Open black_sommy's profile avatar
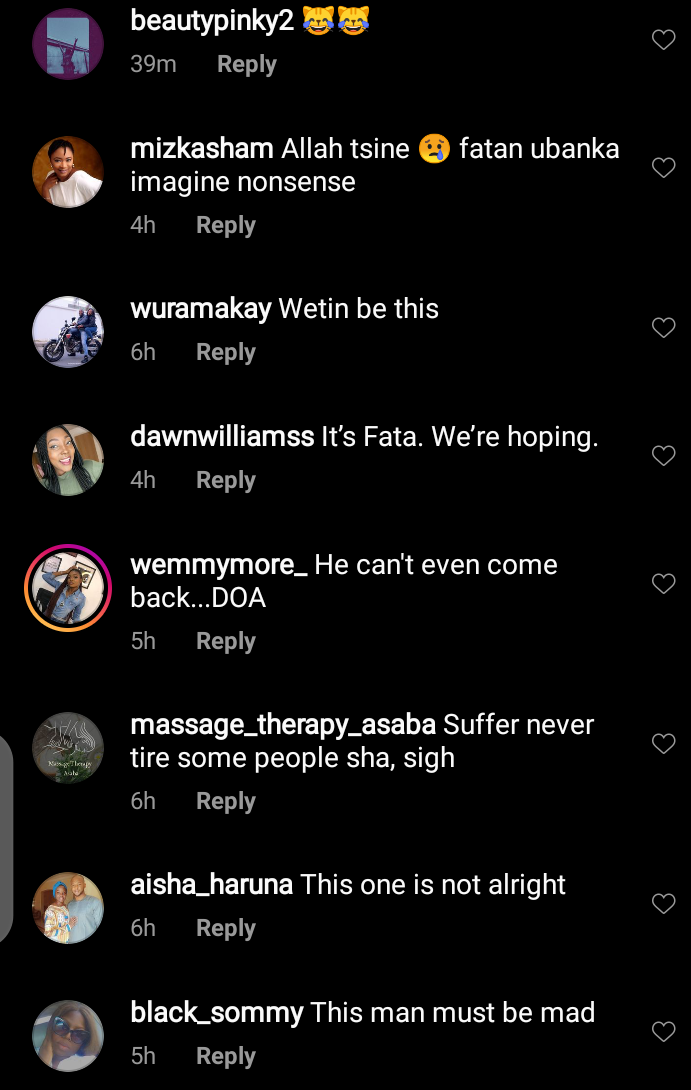This screenshot has height=1090, width=691. (x=68, y=1036)
